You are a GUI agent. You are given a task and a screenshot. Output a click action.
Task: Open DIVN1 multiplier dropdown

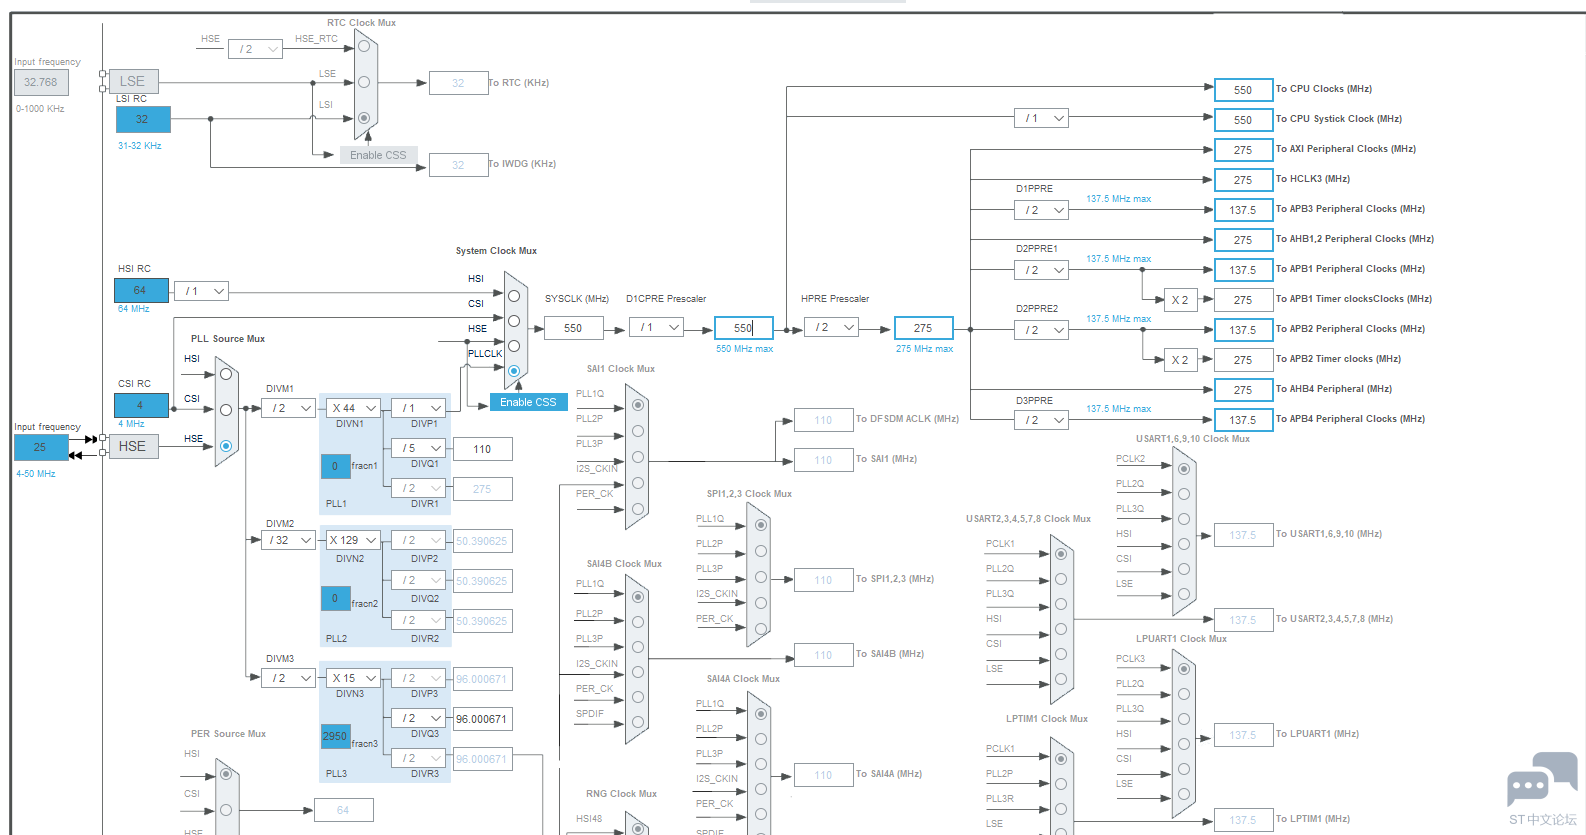[354, 408]
